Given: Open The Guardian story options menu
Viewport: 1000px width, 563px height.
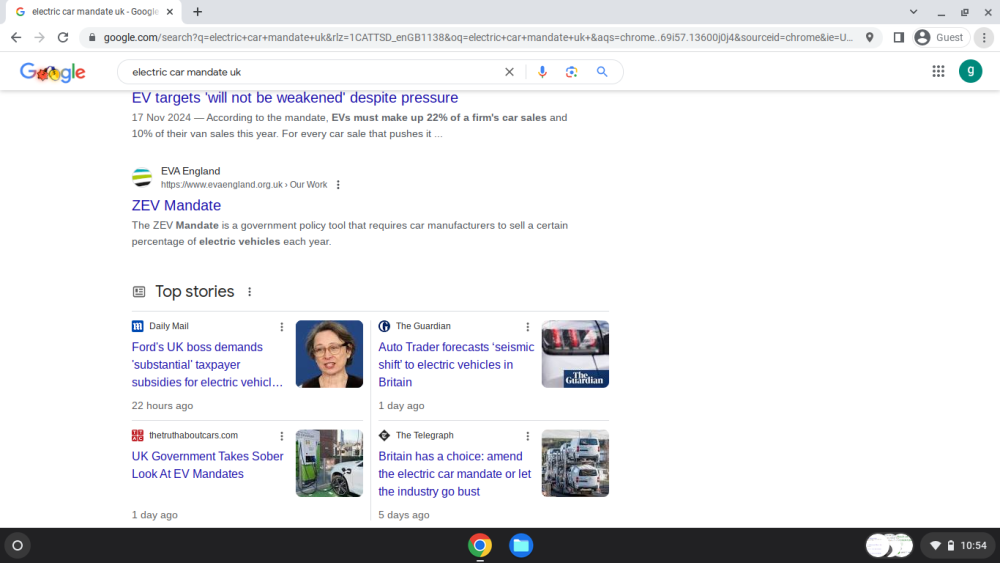Looking at the screenshot, I should 527,327.
